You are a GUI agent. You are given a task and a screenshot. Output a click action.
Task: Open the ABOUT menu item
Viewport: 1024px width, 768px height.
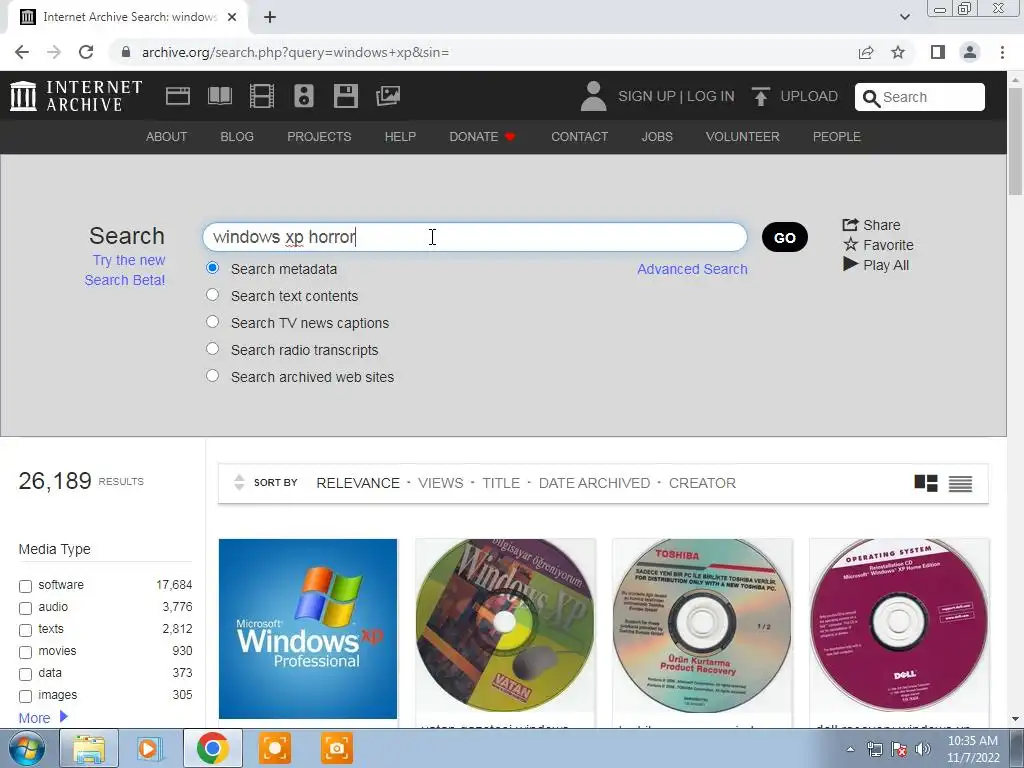point(167,136)
